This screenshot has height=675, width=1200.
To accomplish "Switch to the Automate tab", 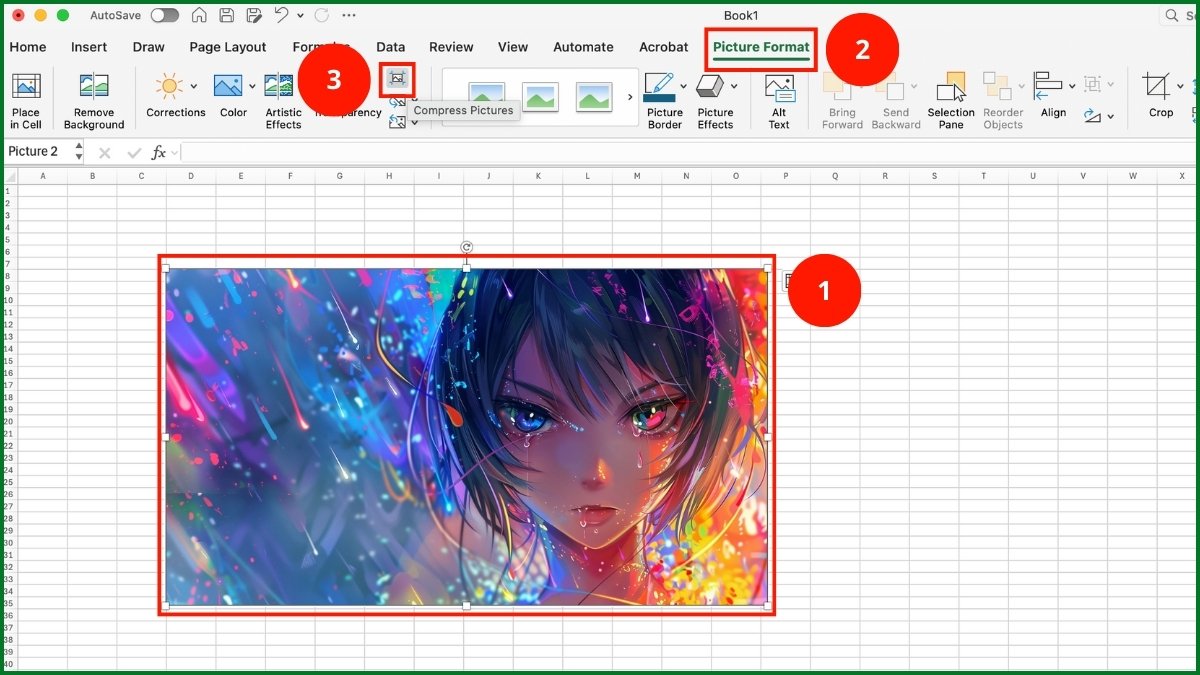I will 583,47.
